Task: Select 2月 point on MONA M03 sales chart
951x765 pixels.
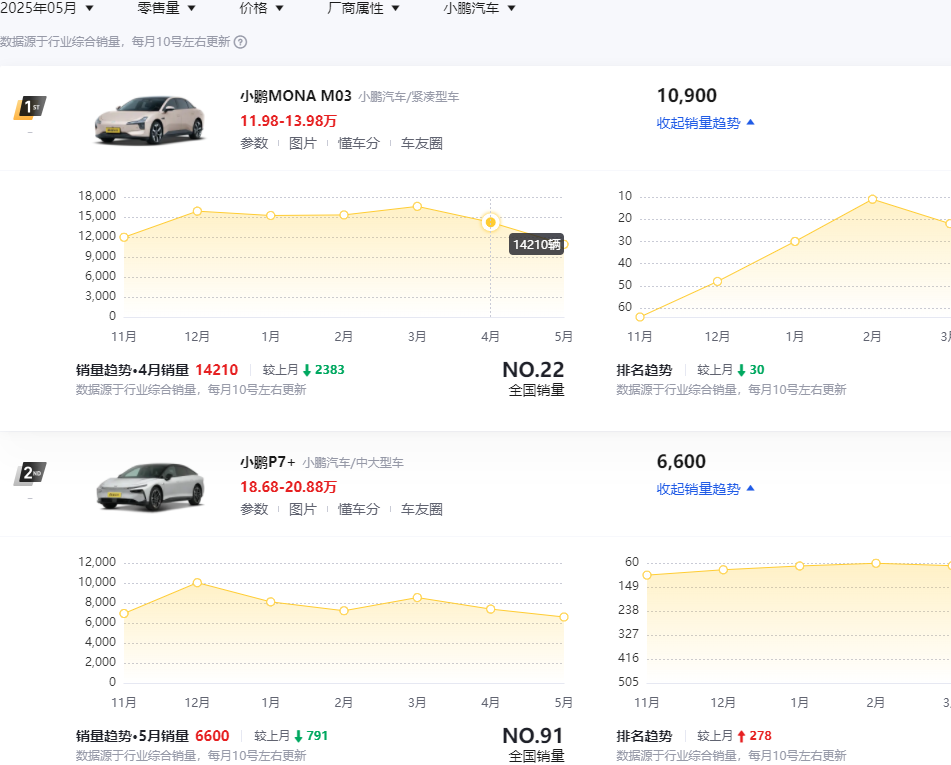Action: 344,215
